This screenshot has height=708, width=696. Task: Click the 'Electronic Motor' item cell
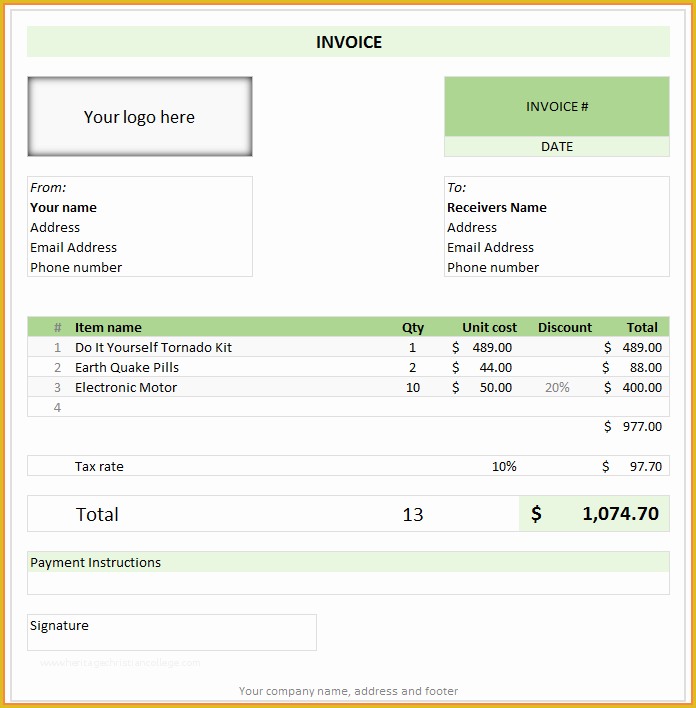coord(126,387)
